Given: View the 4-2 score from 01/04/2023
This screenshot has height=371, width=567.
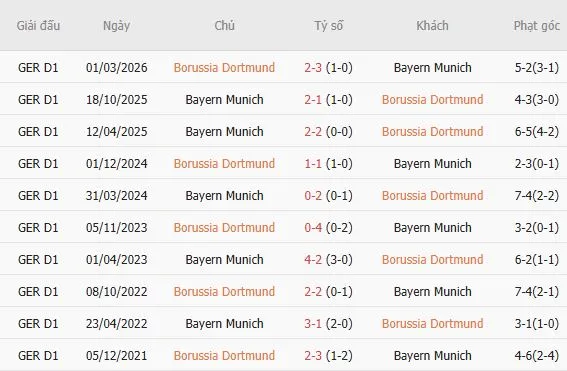Looking at the screenshot, I should [x=313, y=260].
